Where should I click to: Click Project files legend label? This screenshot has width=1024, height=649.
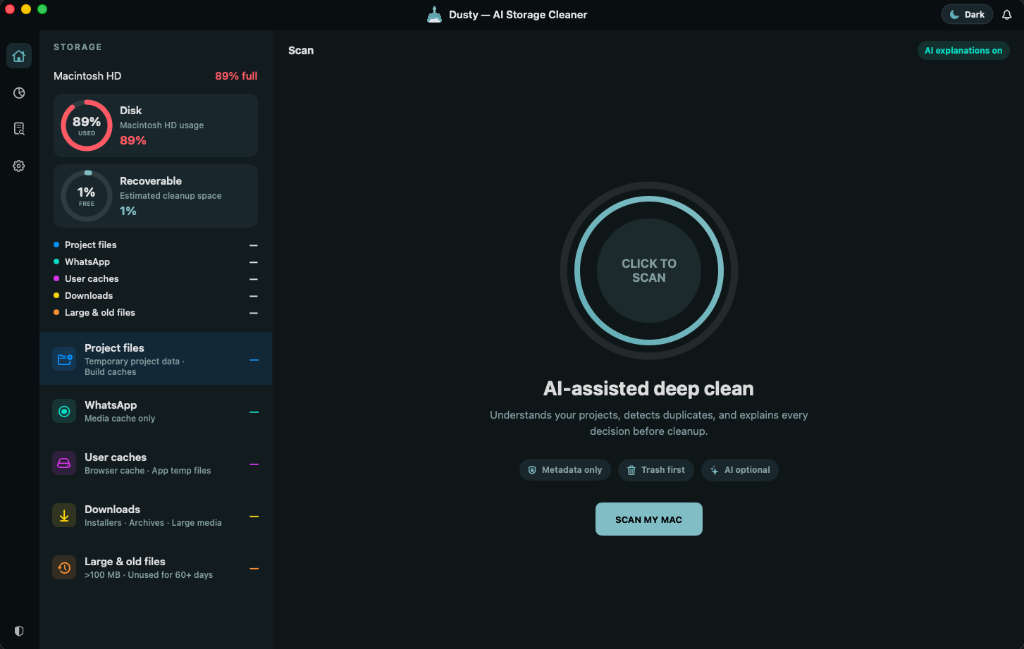91,245
